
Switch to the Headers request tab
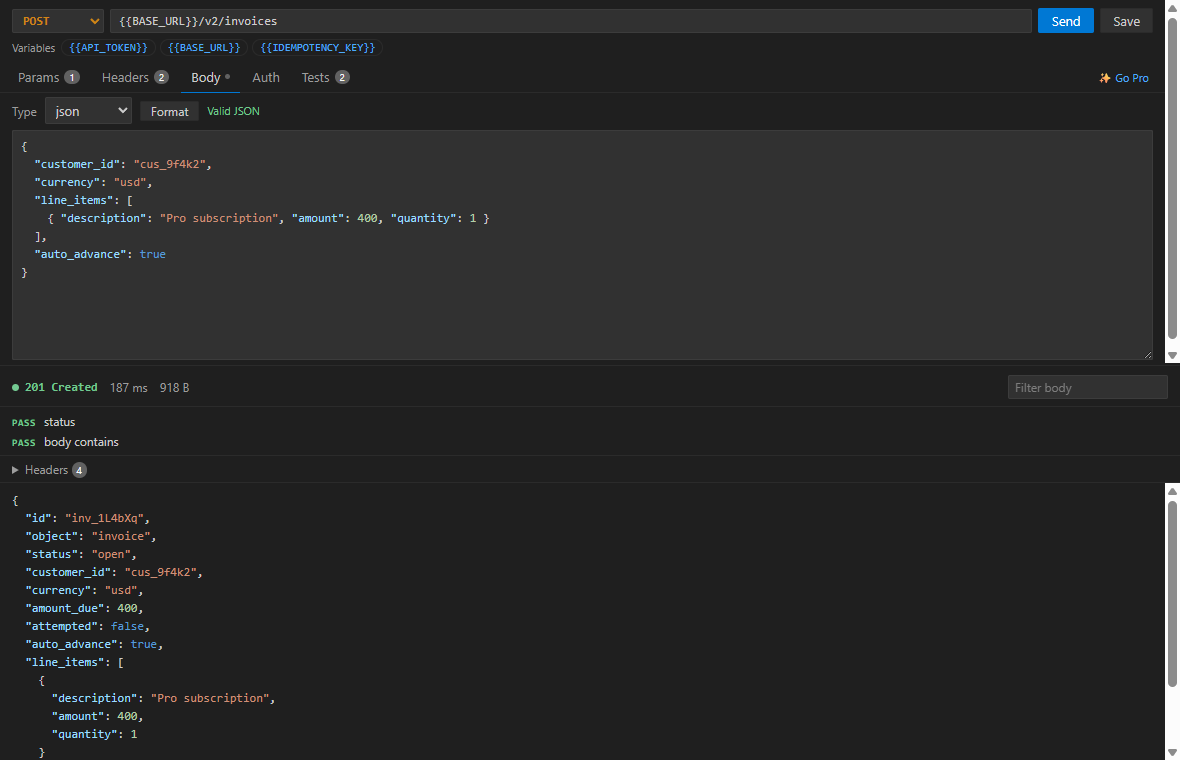click(135, 78)
